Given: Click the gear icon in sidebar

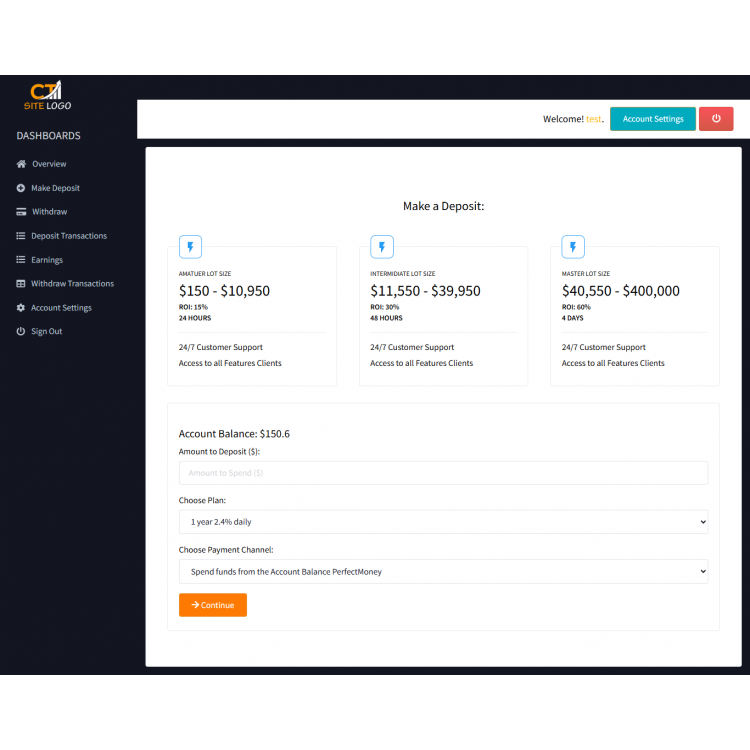Looking at the screenshot, I should pos(21,308).
